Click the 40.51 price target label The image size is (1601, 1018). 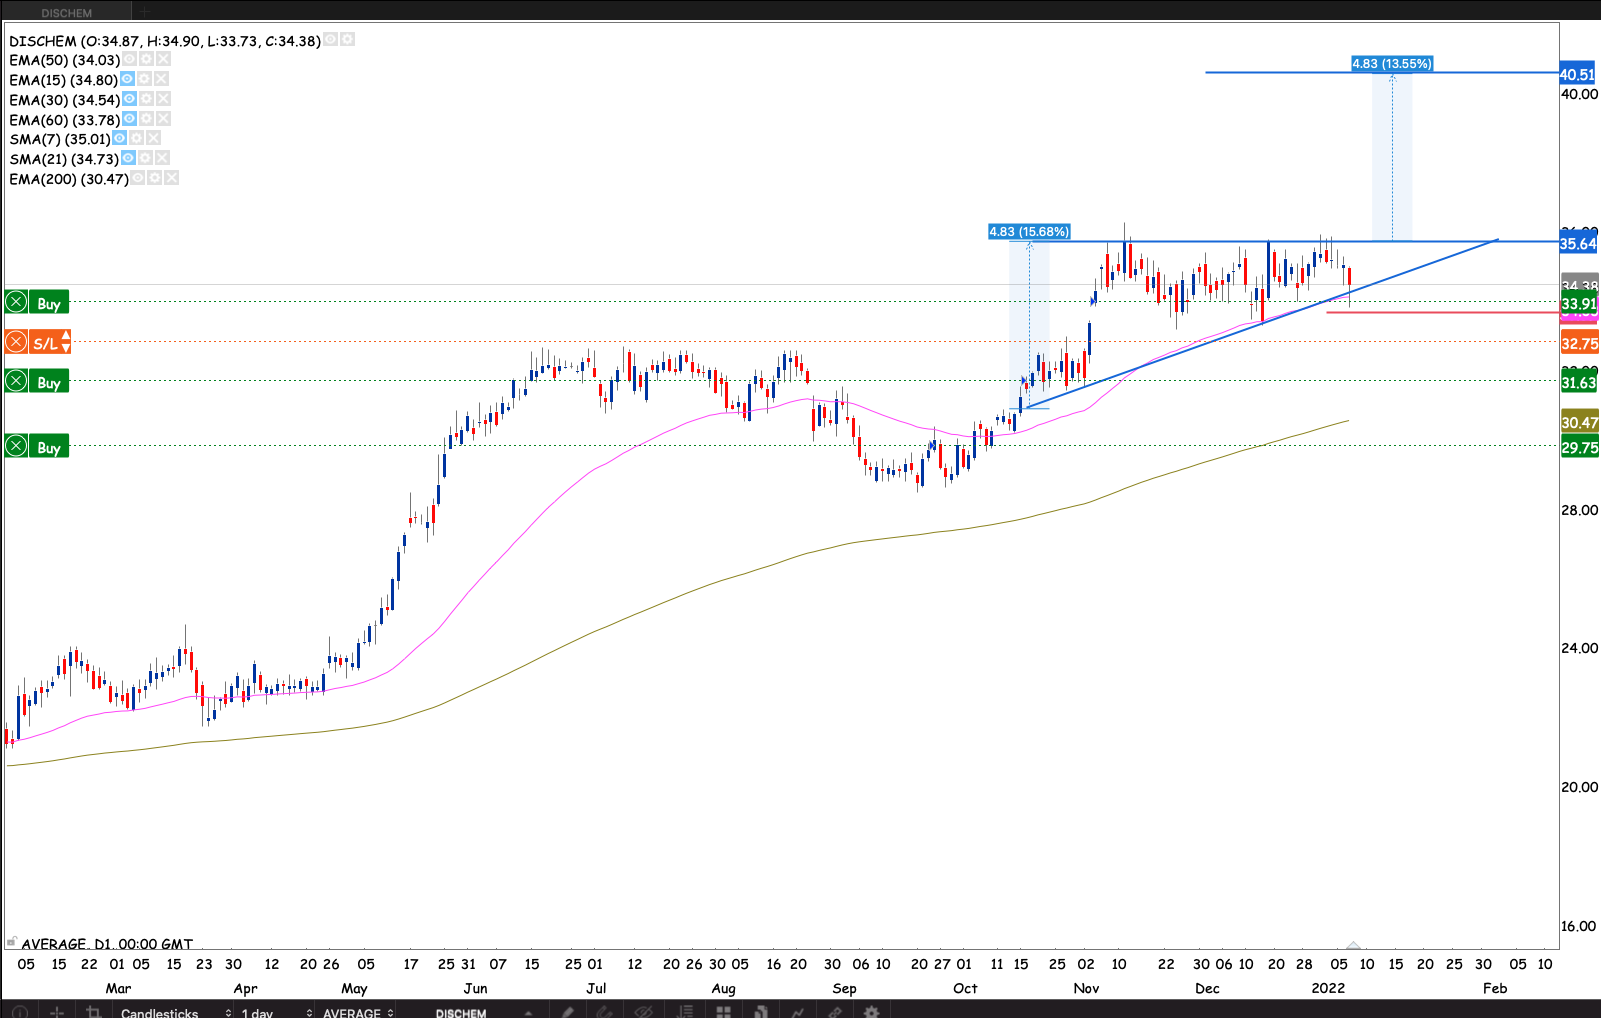tap(1578, 74)
